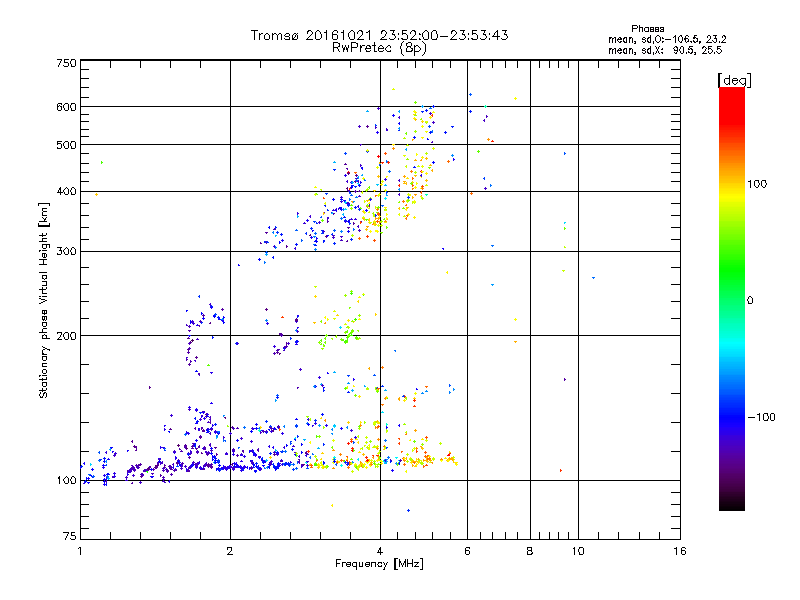Select the 'RwPretec (8p)' subtitle text
The height and width of the screenshot is (600, 800).
click(379, 48)
